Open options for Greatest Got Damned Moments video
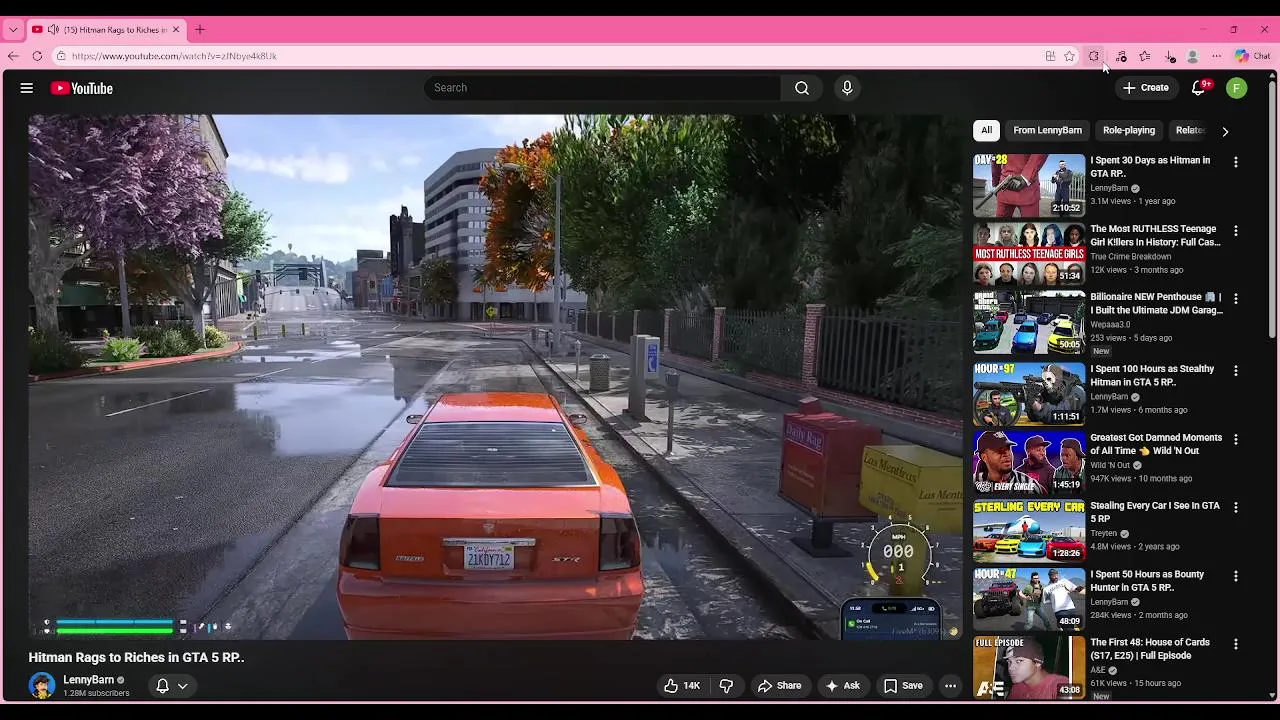This screenshot has width=1280, height=720. coord(1236,439)
